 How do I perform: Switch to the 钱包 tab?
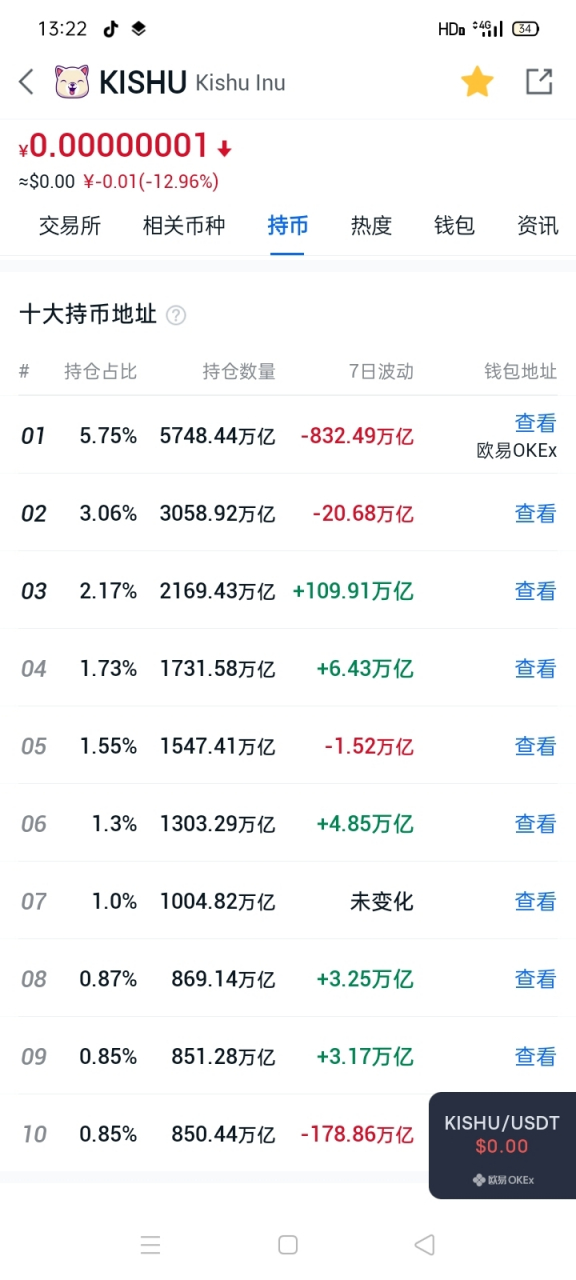coord(454,226)
